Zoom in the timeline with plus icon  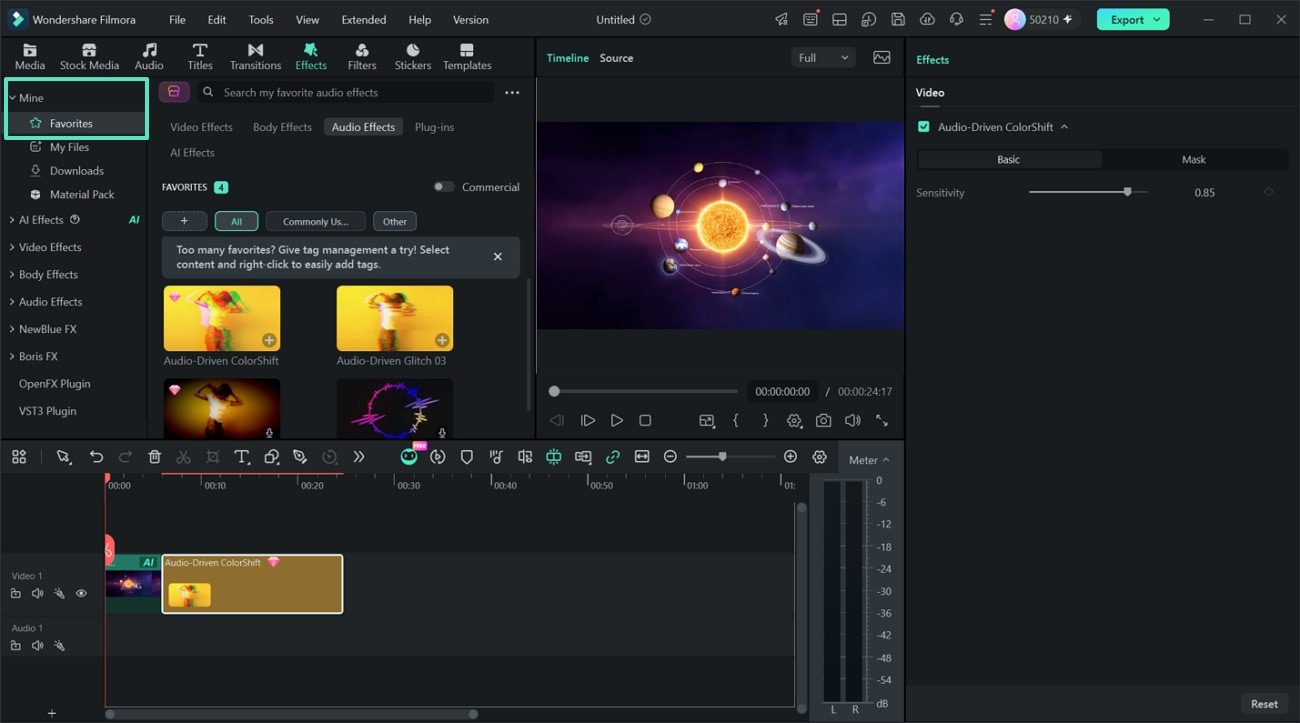point(790,456)
